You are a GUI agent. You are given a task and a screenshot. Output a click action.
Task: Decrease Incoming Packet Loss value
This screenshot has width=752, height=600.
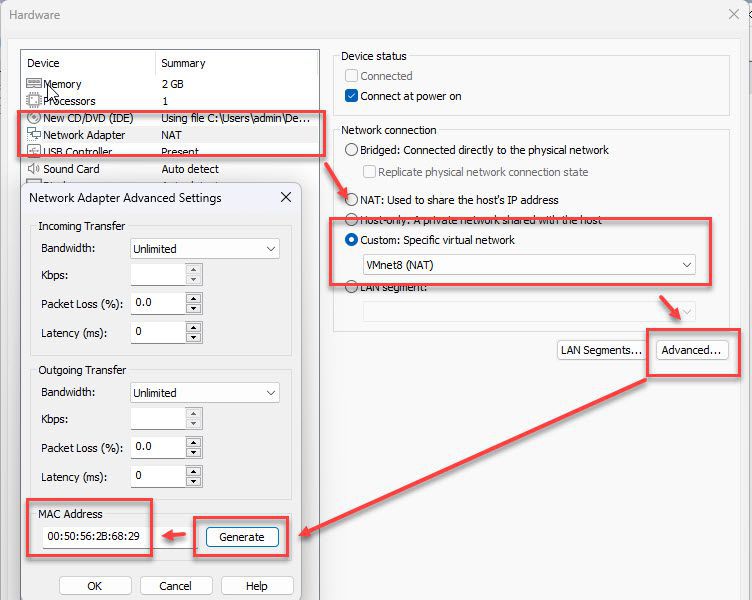[194, 308]
